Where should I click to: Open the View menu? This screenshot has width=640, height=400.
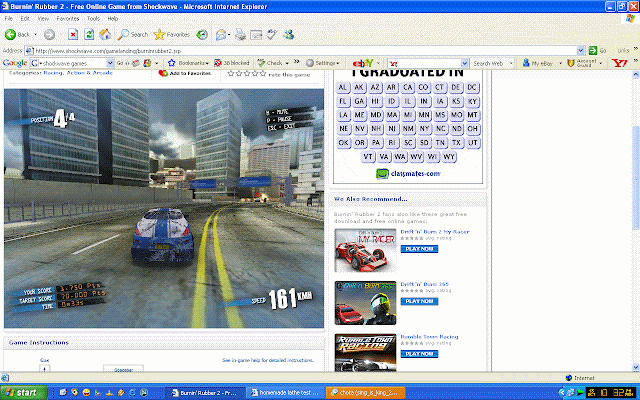[43, 18]
